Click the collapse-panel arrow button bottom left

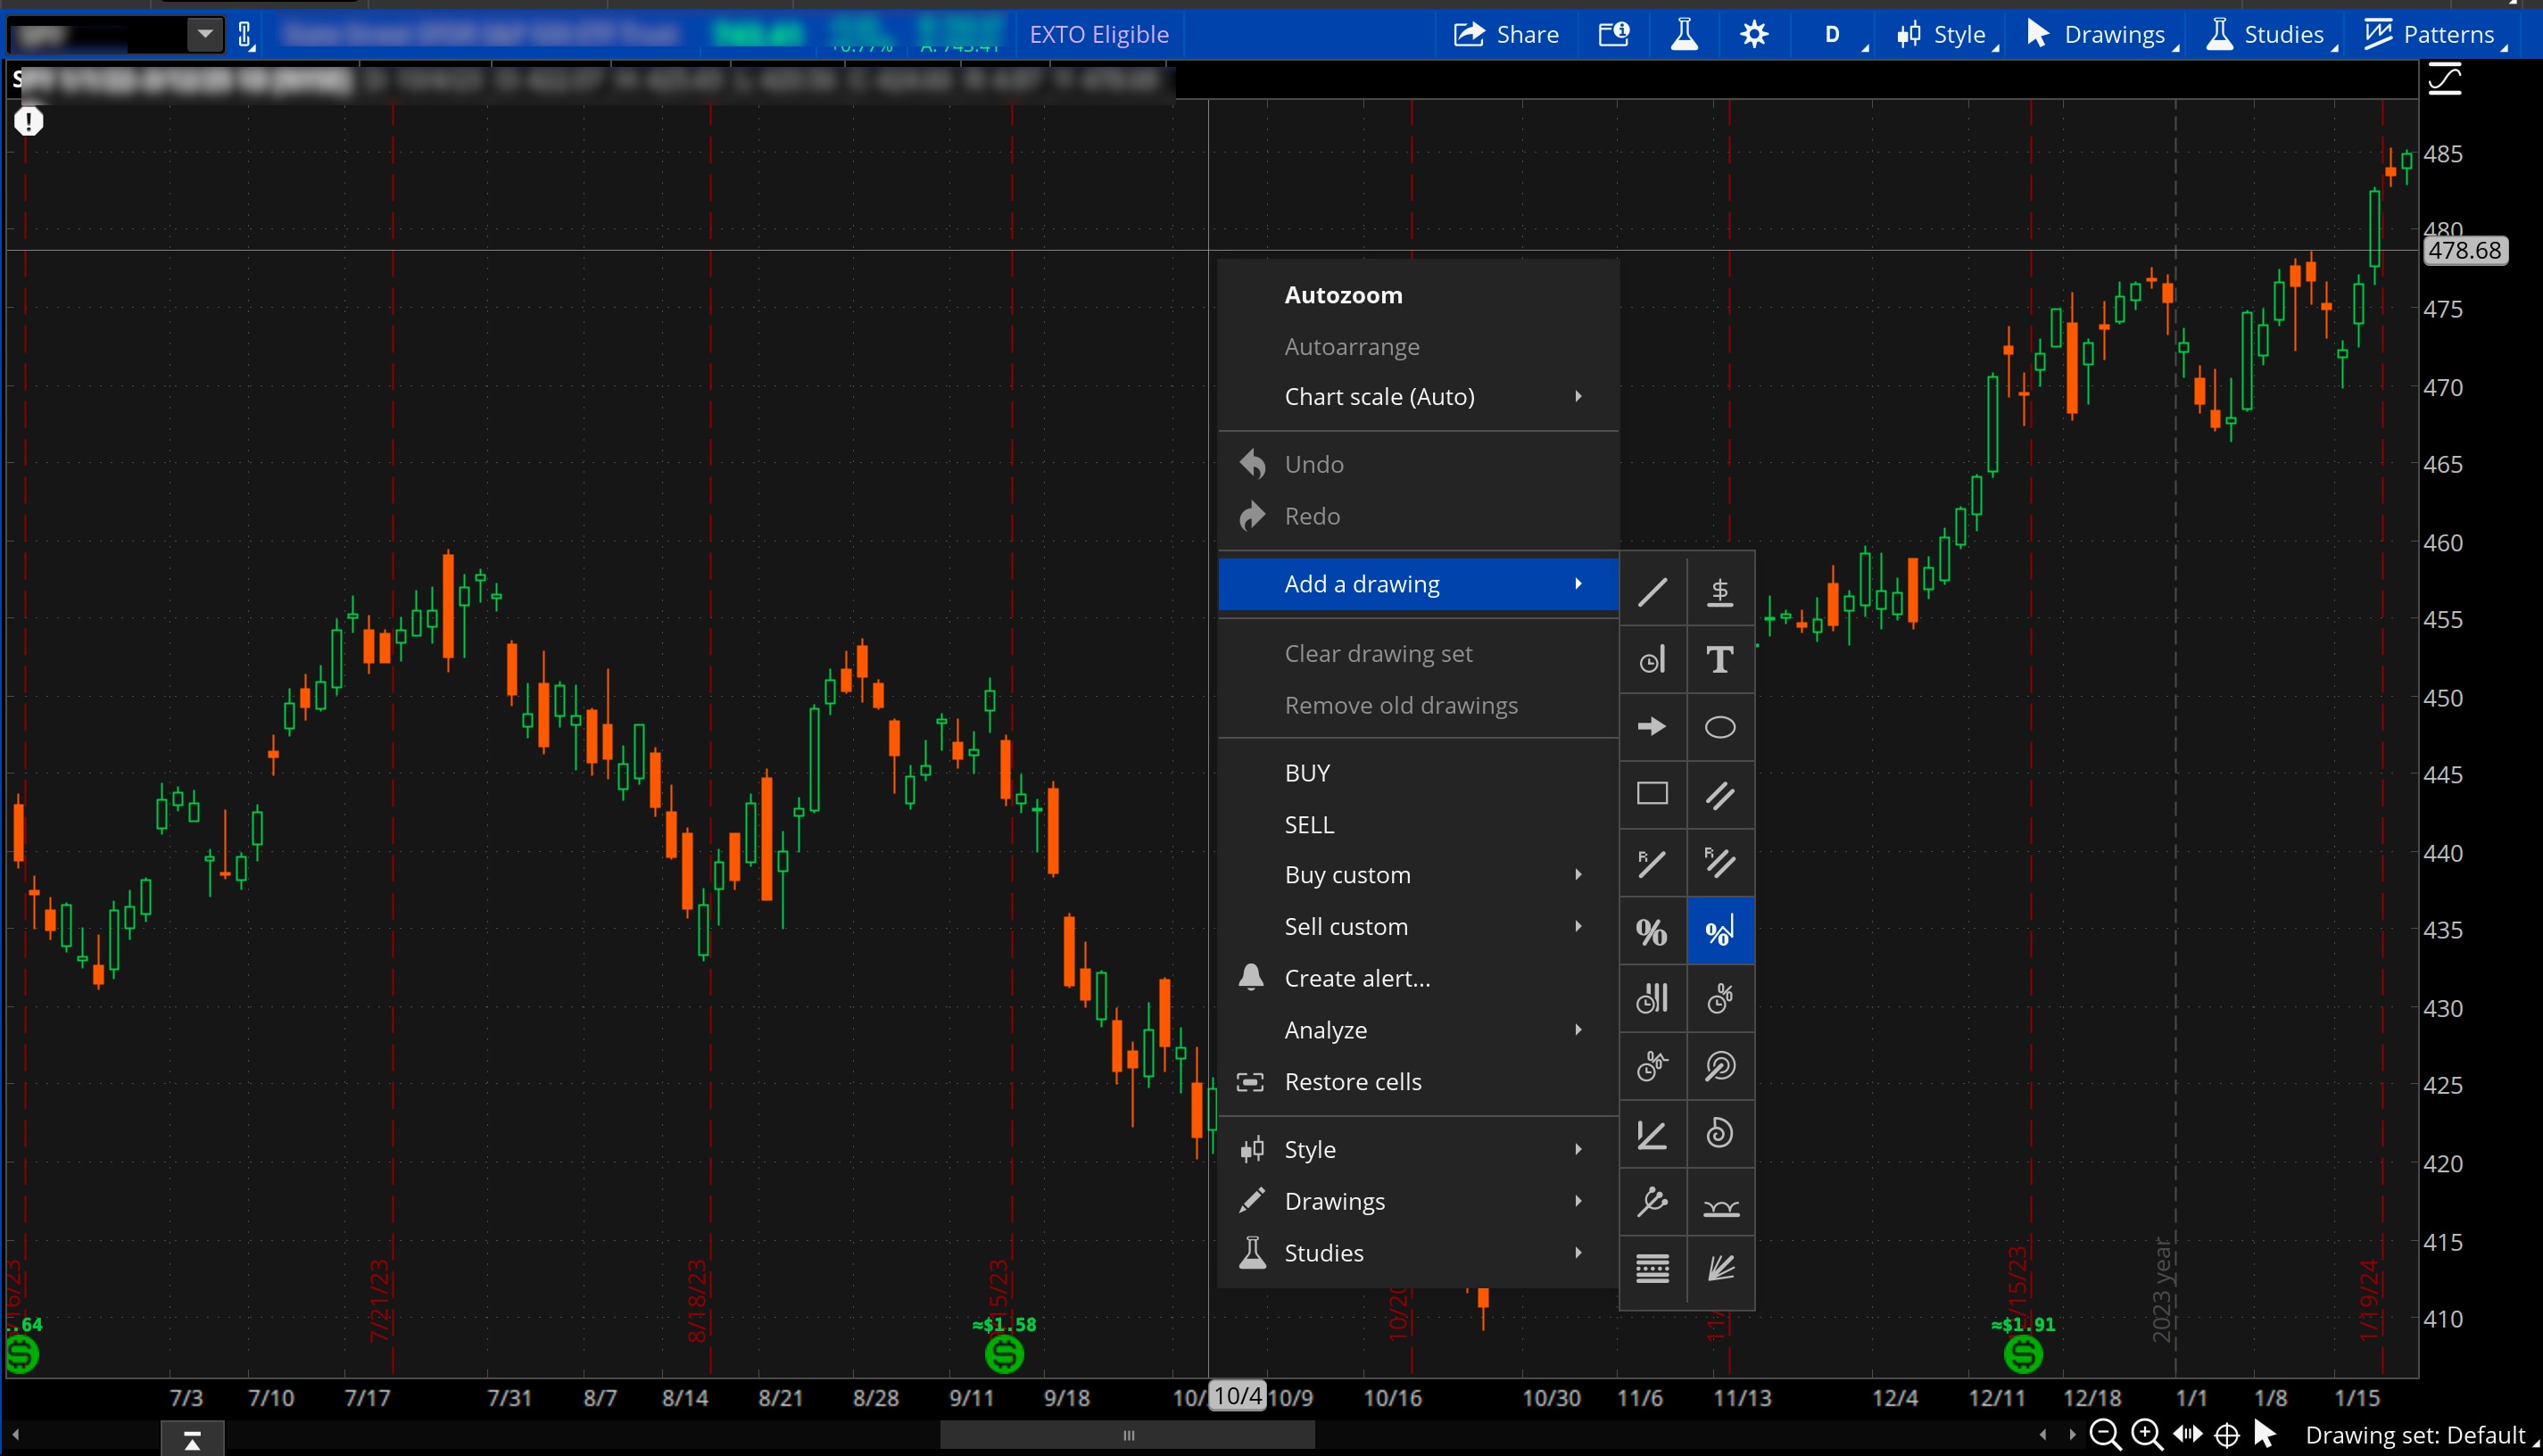[x=192, y=1440]
